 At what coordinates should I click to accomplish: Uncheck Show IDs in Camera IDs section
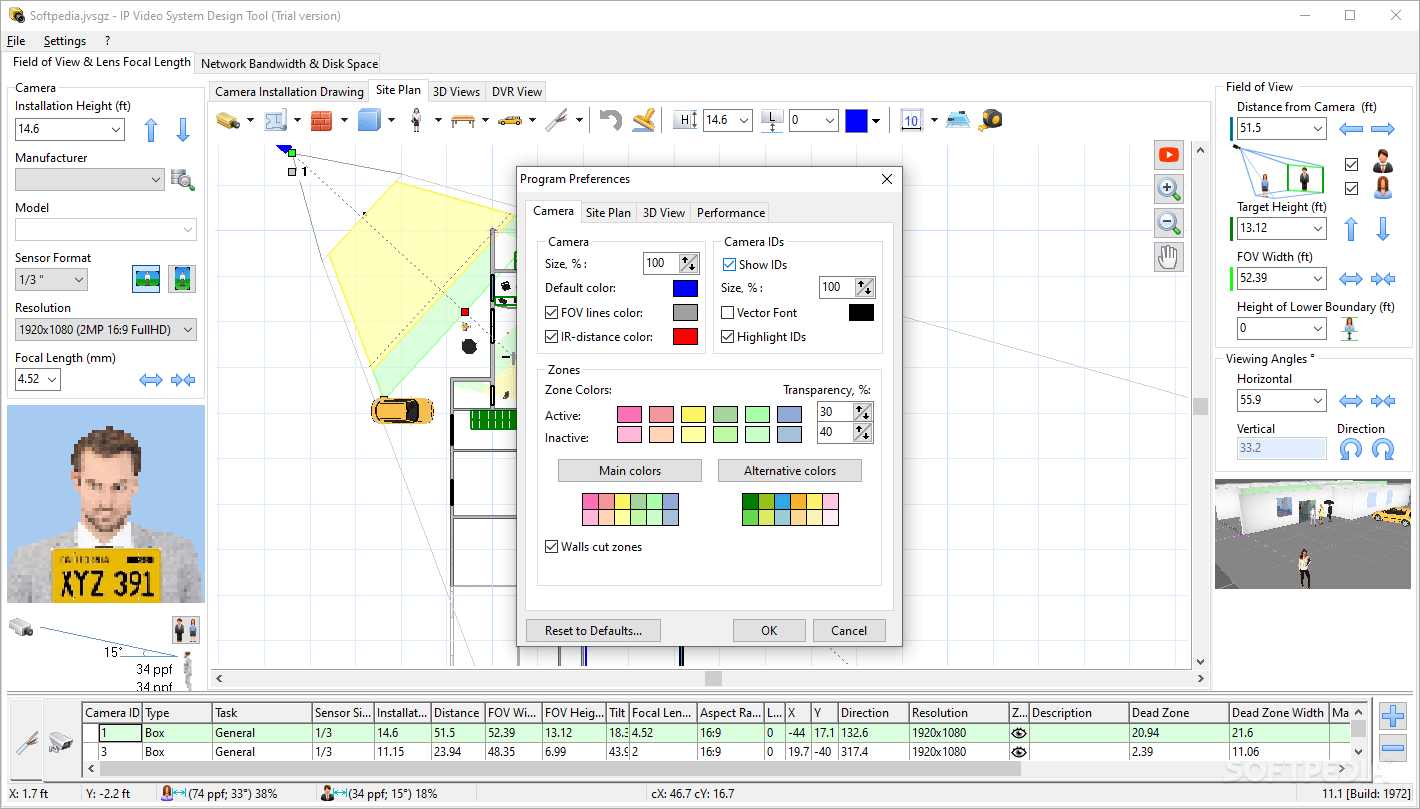(x=729, y=264)
